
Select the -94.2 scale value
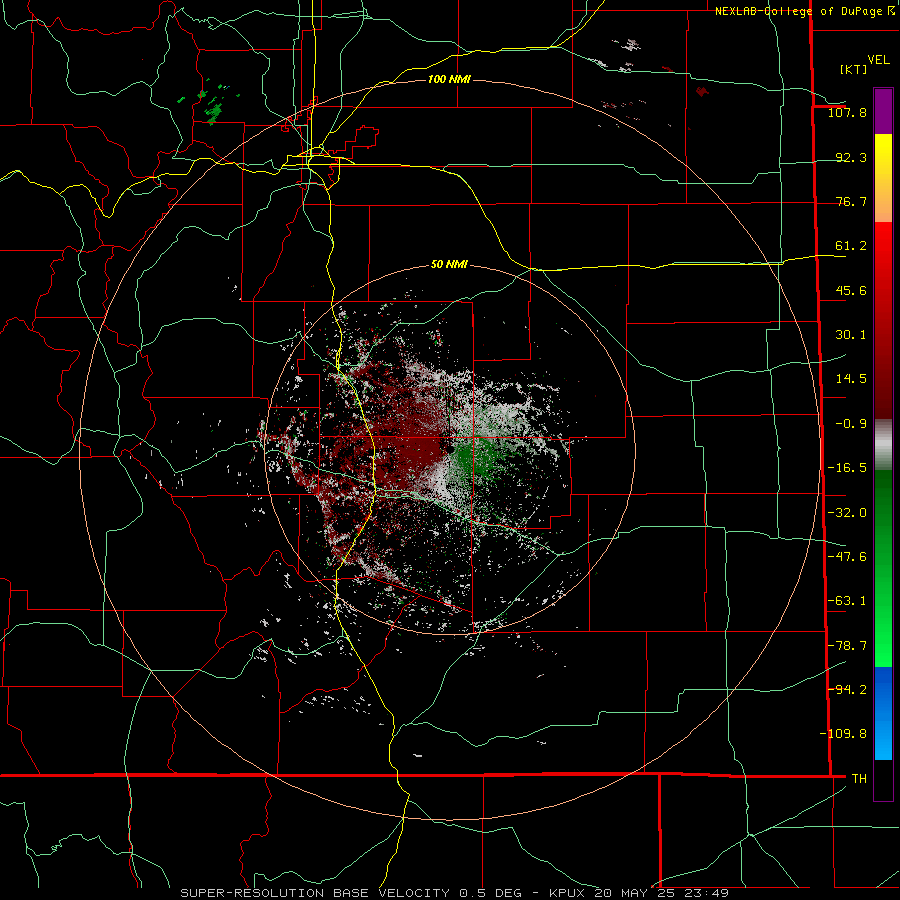[x=847, y=689]
